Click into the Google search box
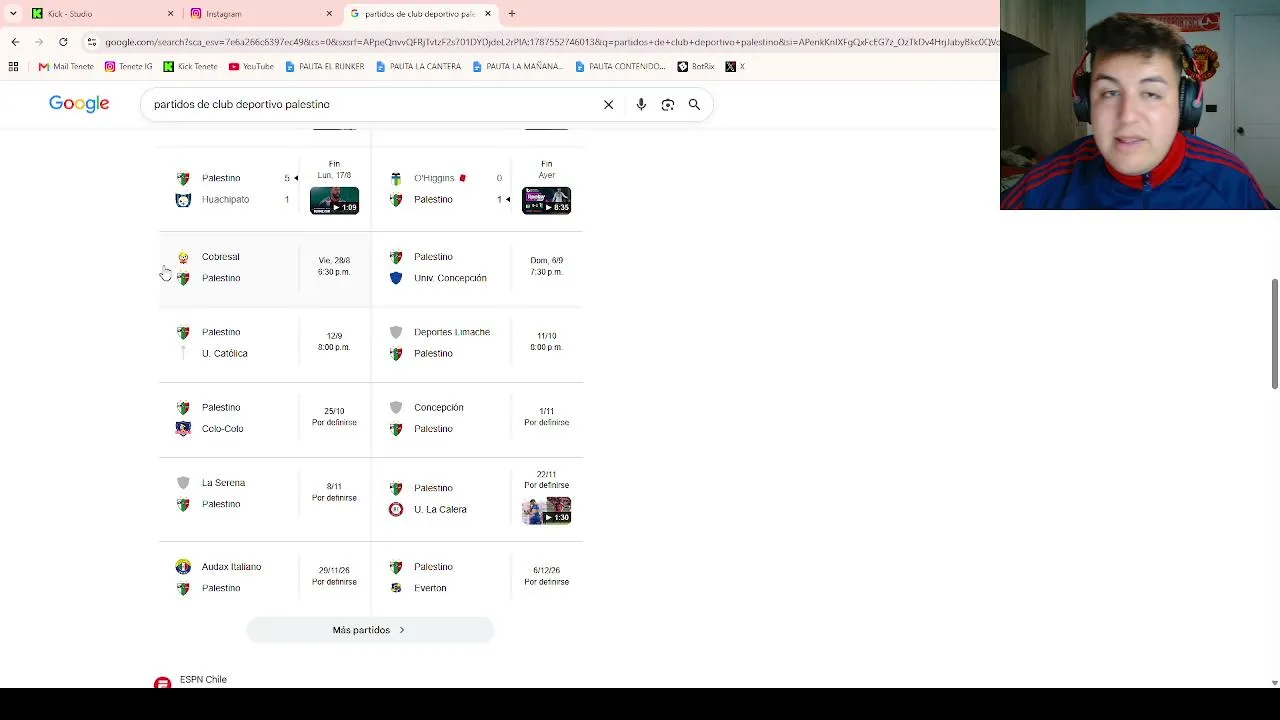The image size is (1280, 720). (370, 104)
